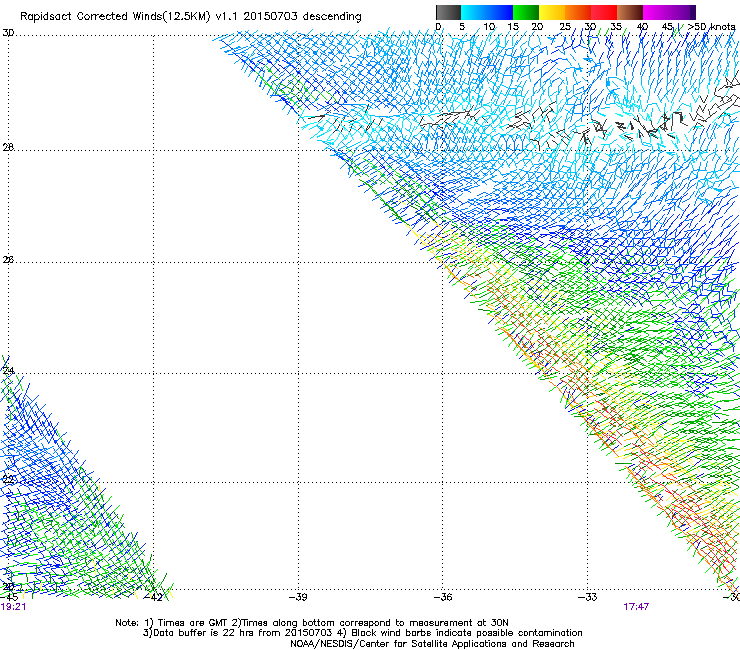This screenshot has width=740, height=650.
Task: Click the '>50 knots' legend label
Action: [711, 27]
